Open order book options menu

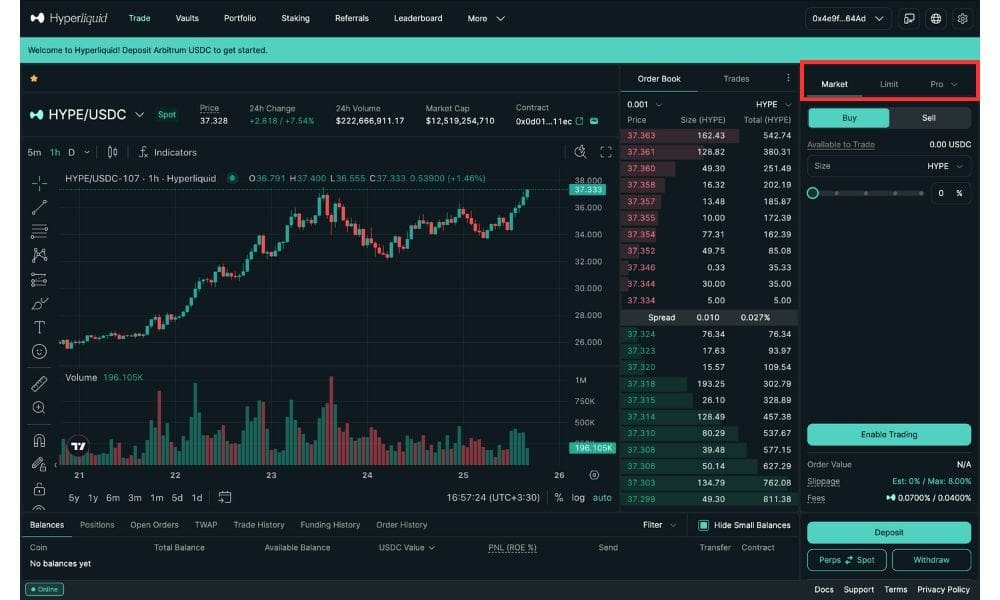click(788, 78)
